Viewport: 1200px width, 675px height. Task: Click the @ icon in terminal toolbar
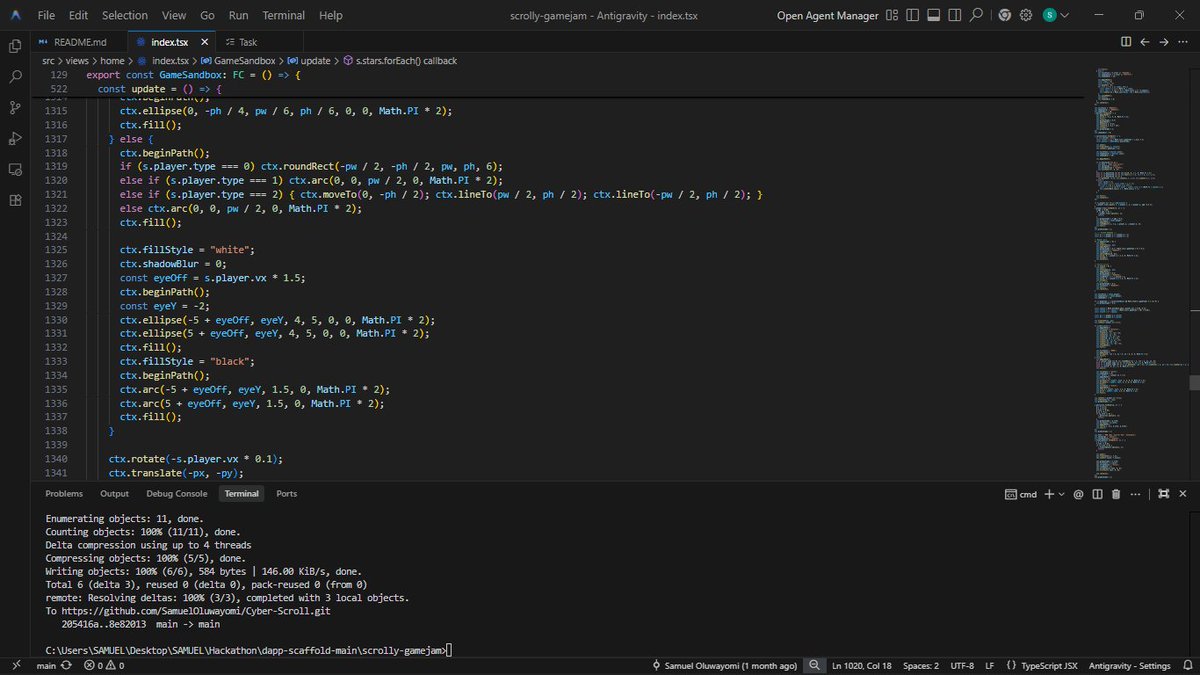[x=1078, y=494]
